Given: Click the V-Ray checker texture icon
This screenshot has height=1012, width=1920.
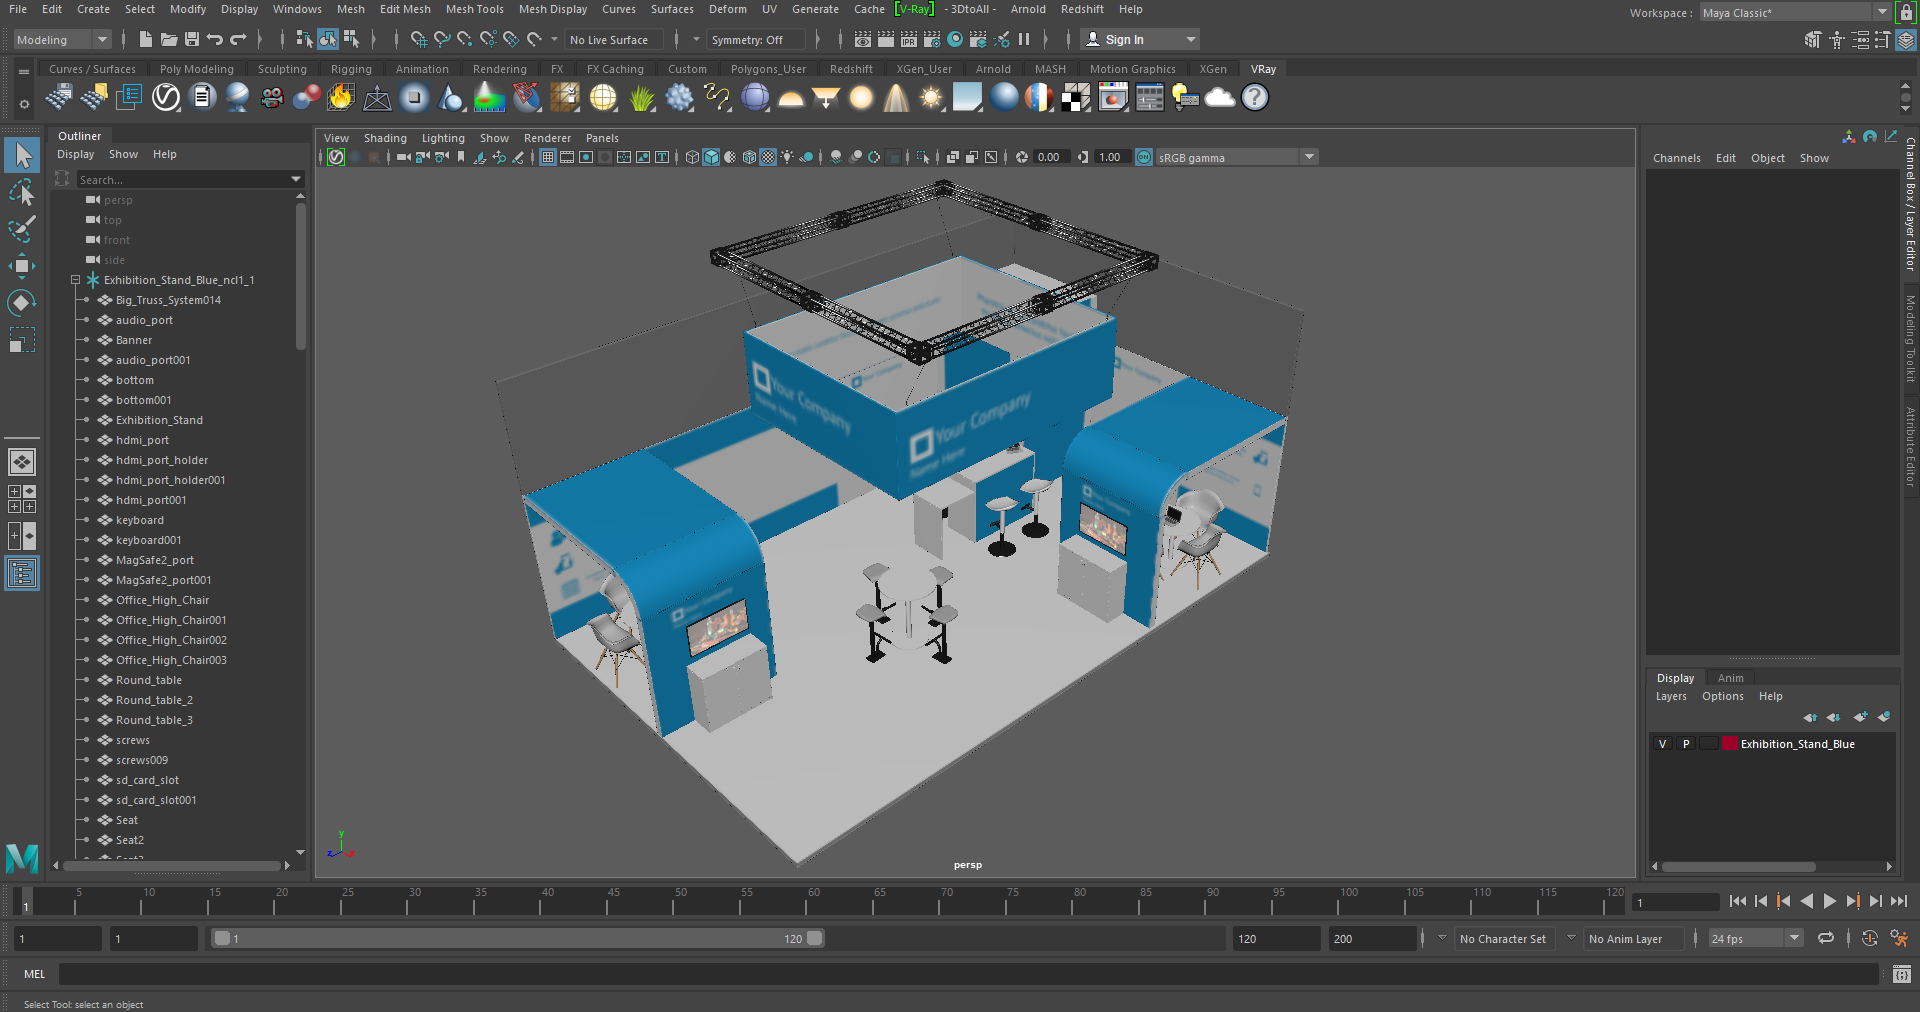Looking at the screenshot, I should [1076, 97].
